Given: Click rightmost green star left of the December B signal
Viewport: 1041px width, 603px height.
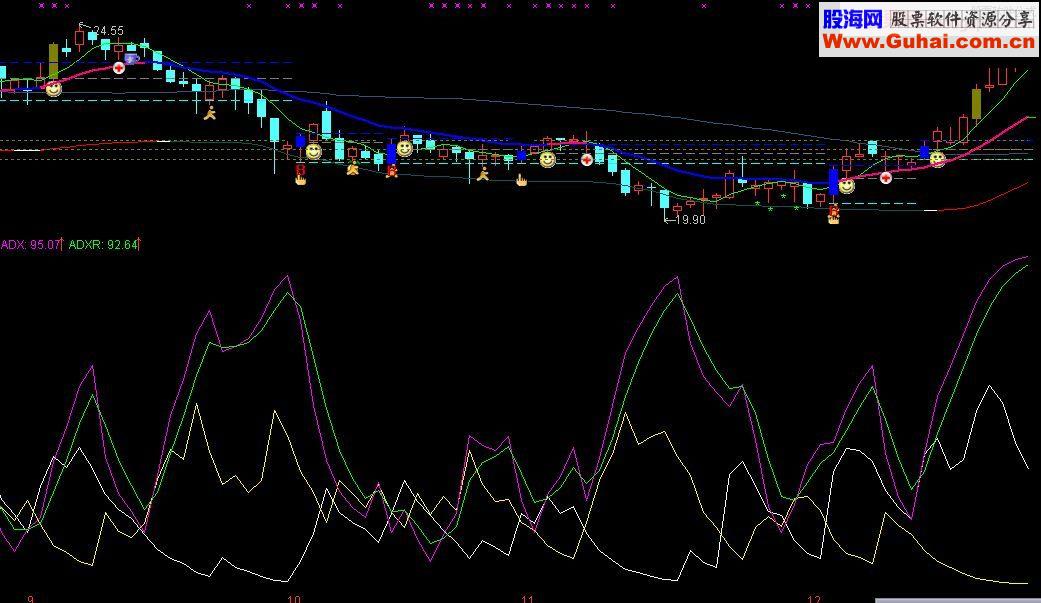Looking at the screenshot, I should click(x=797, y=209).
